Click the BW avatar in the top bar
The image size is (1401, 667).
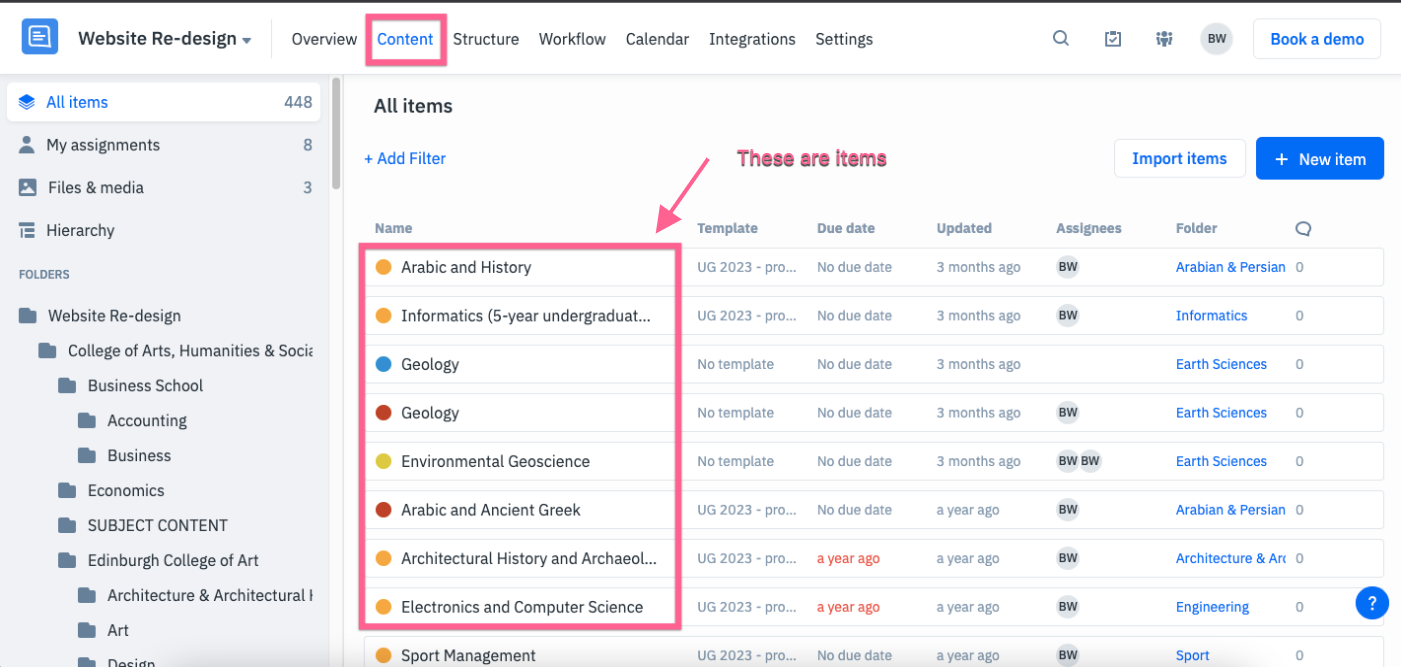click(1216, 38)
